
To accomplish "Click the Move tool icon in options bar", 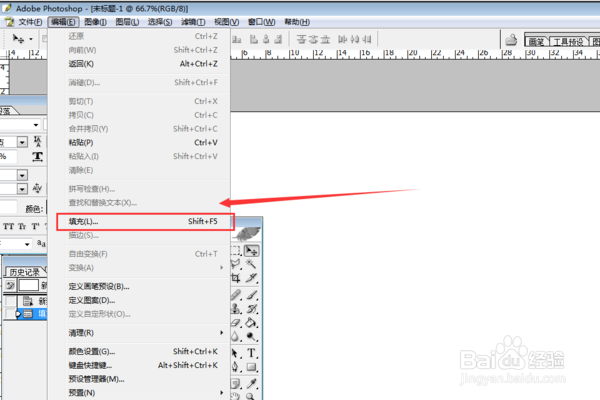I will (18, 39).
